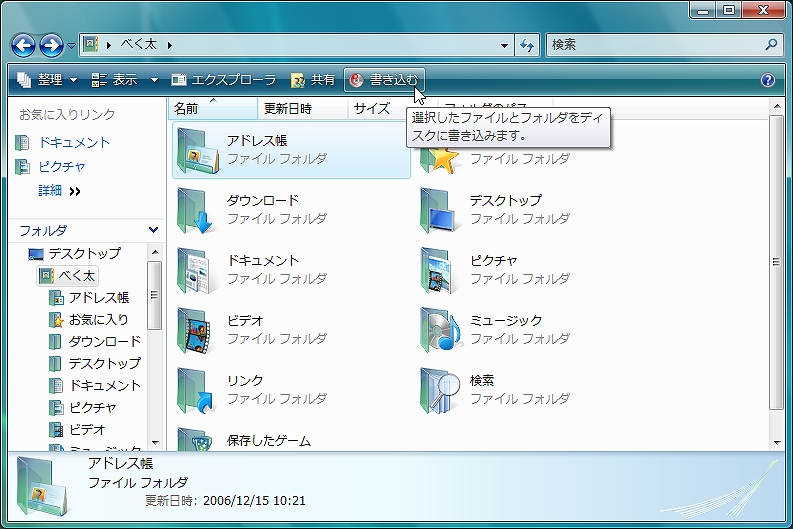Refresh the folder view
This screenshot has width=793, height=529.
click(x=527, y=45)
